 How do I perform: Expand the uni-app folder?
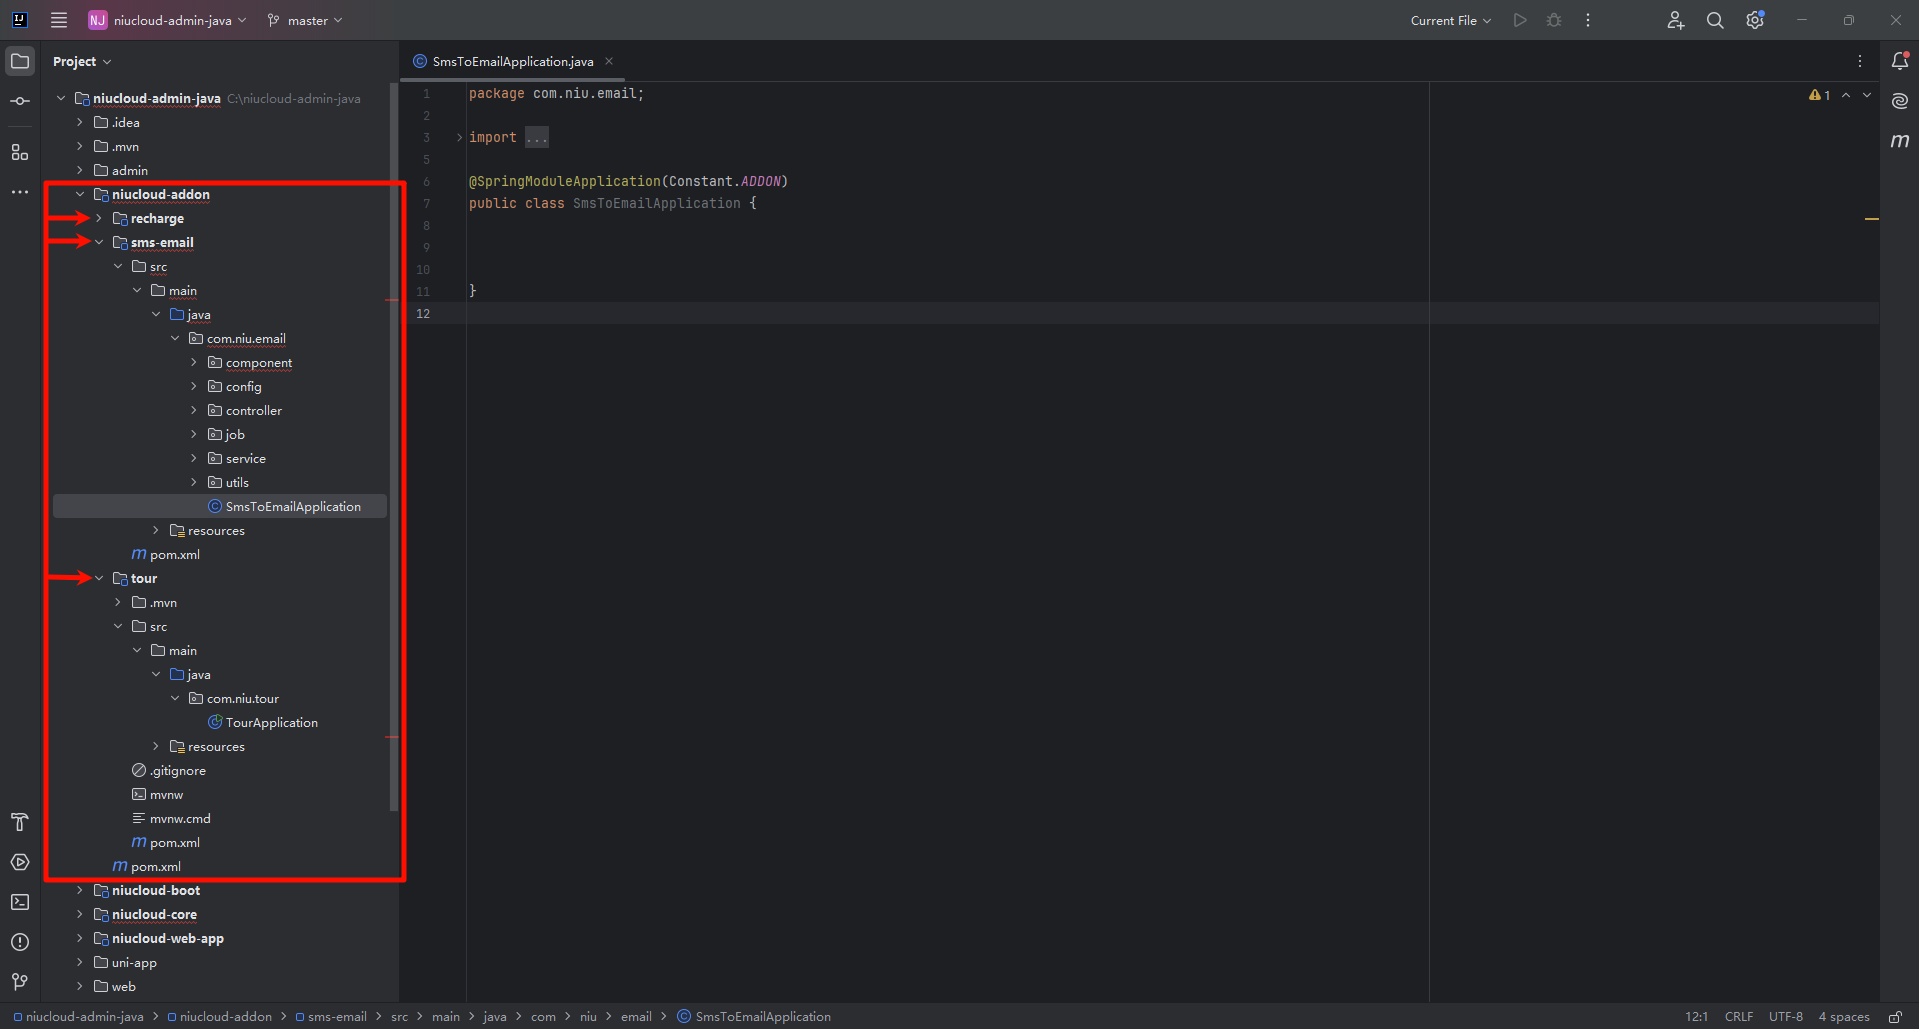tap(80, 962)
